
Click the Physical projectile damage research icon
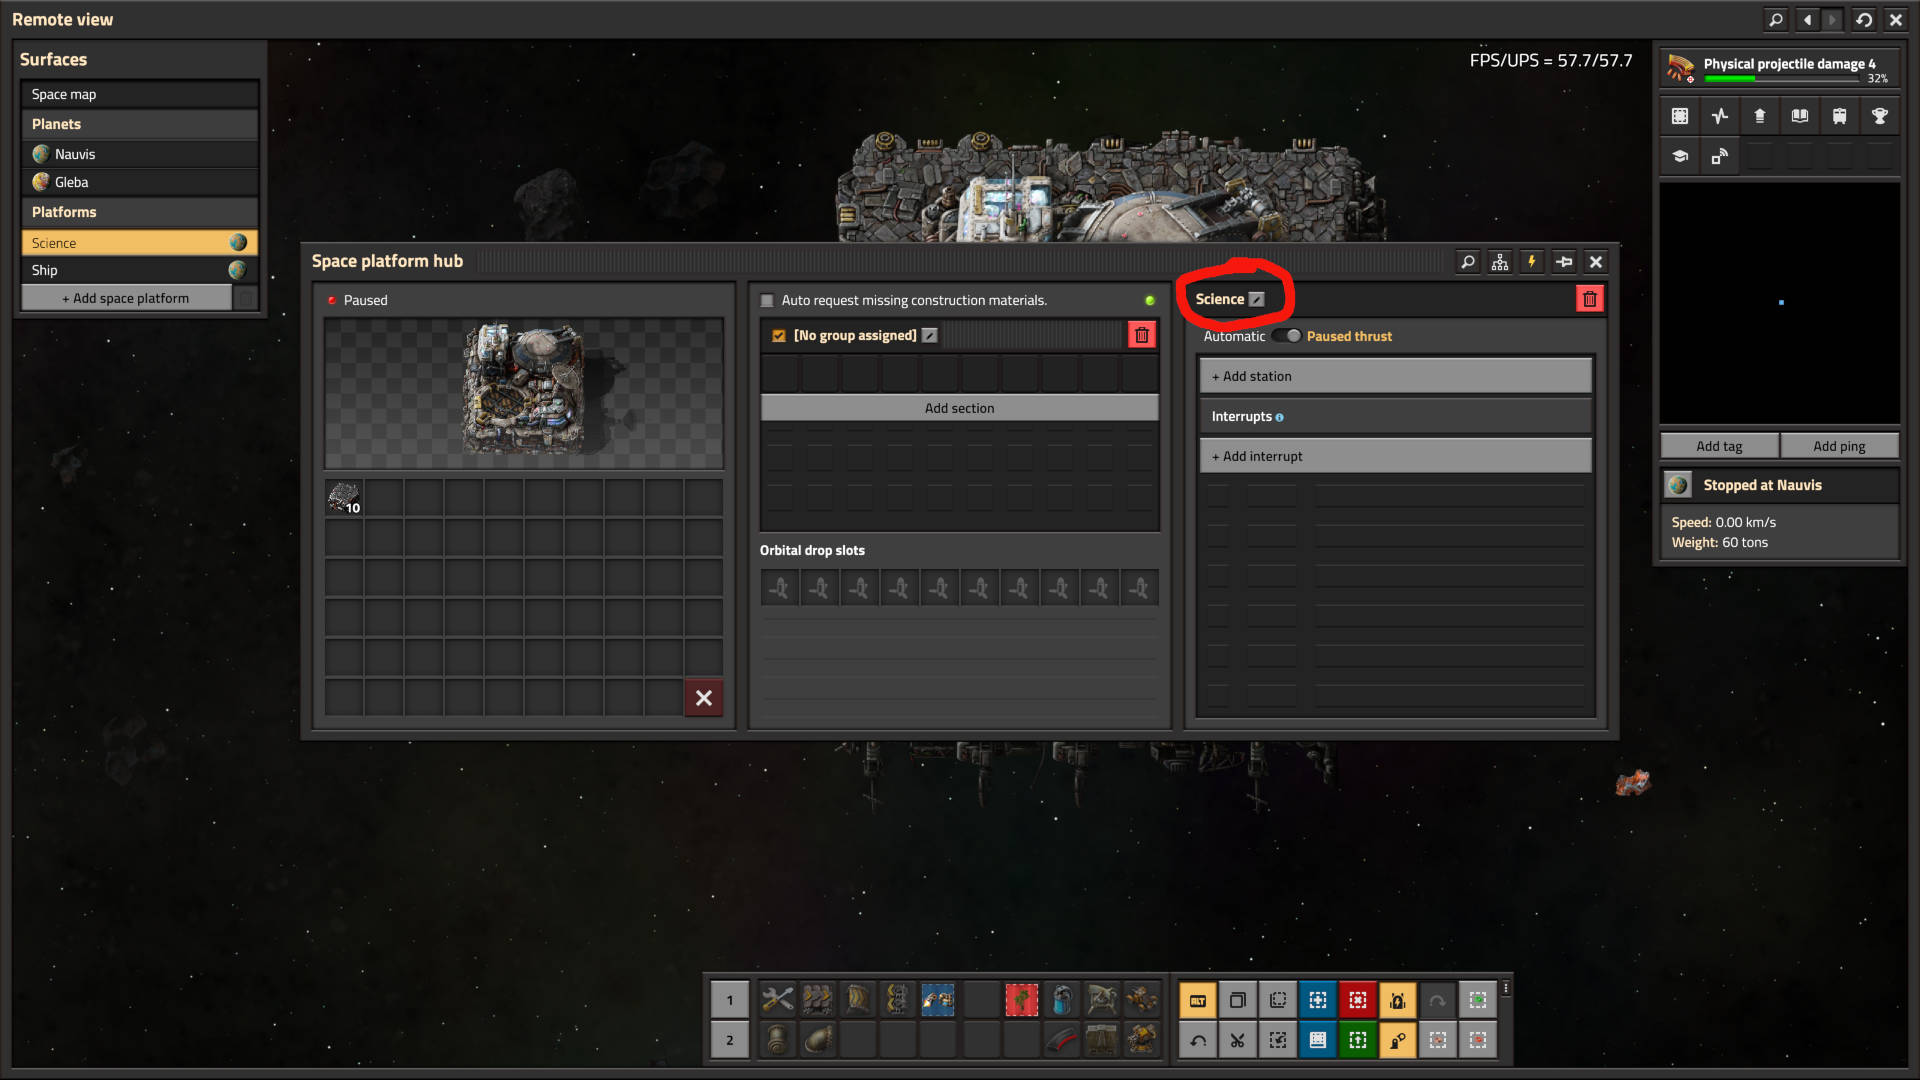[1681, 69]
